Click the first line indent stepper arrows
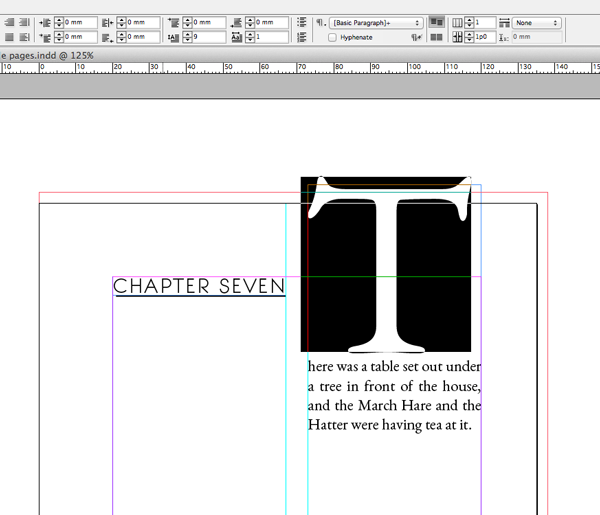 [x=59, y=37]
